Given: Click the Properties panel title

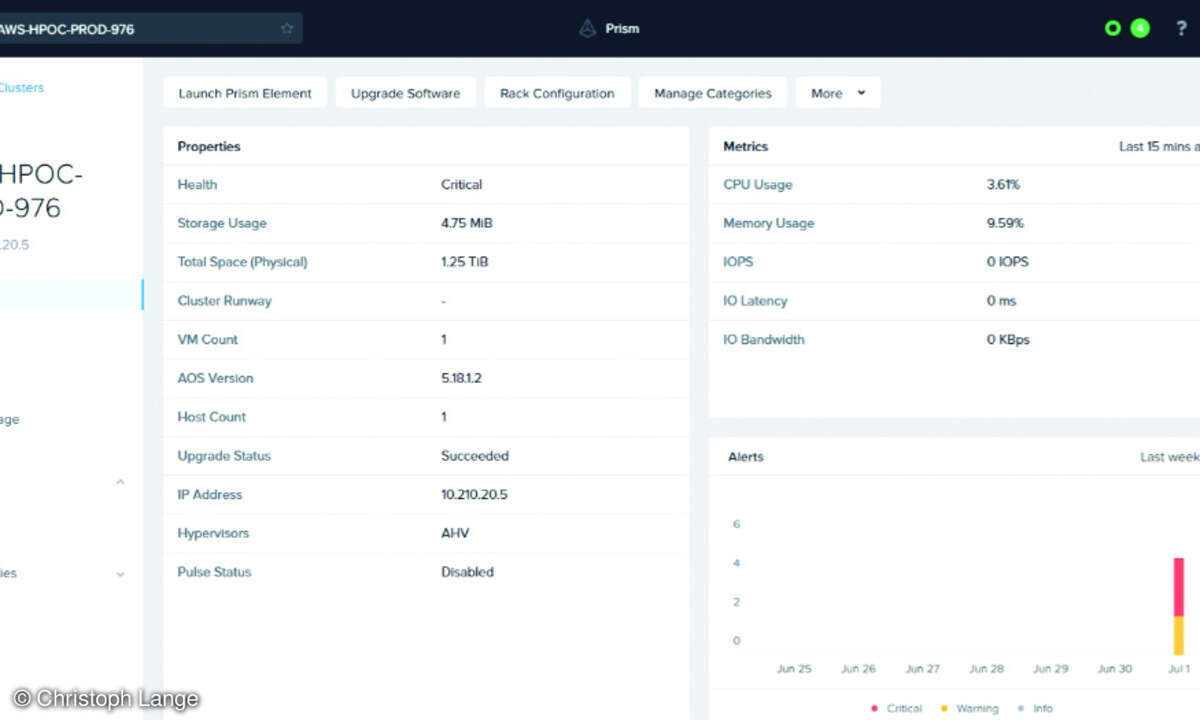Looking at the screenshot, I should [209, 147].
